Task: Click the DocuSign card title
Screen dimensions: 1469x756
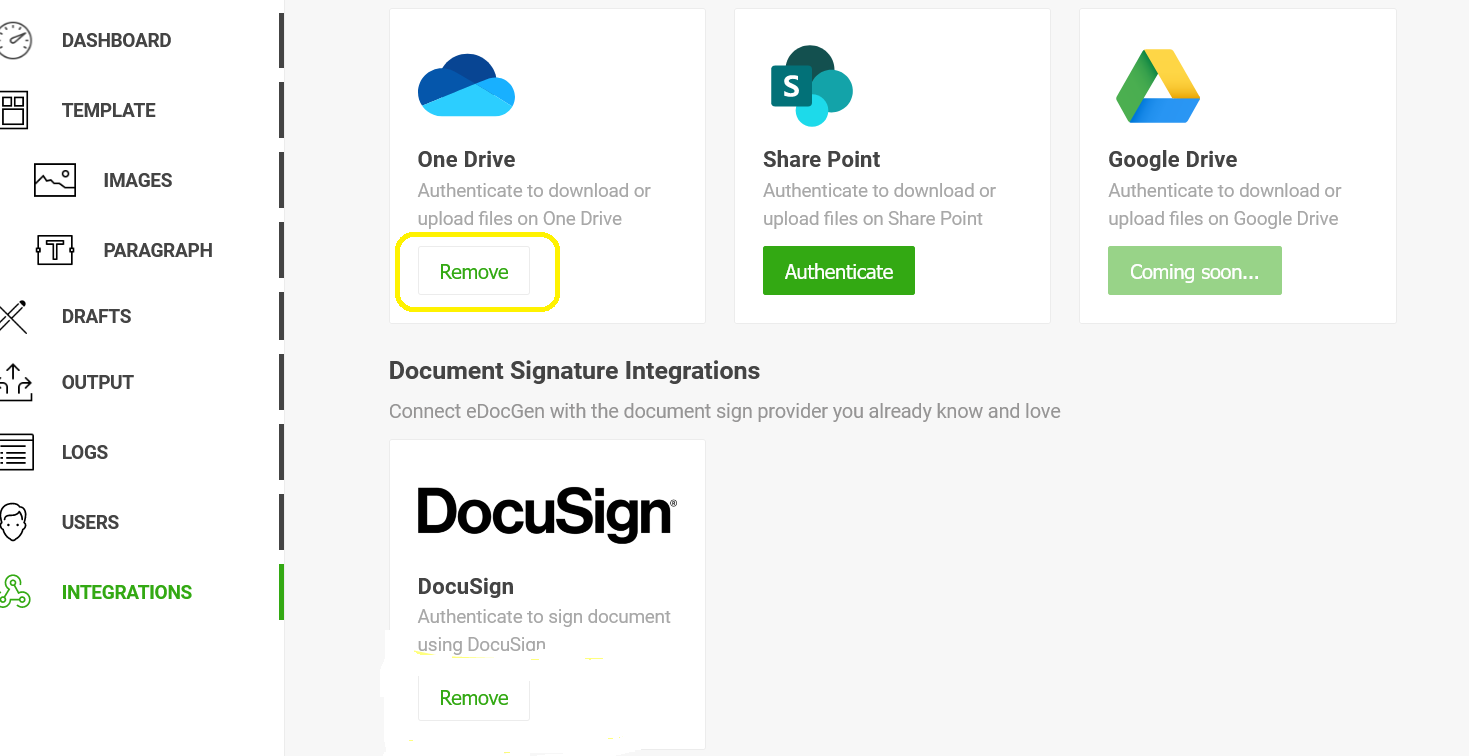Action: [466, 586]
